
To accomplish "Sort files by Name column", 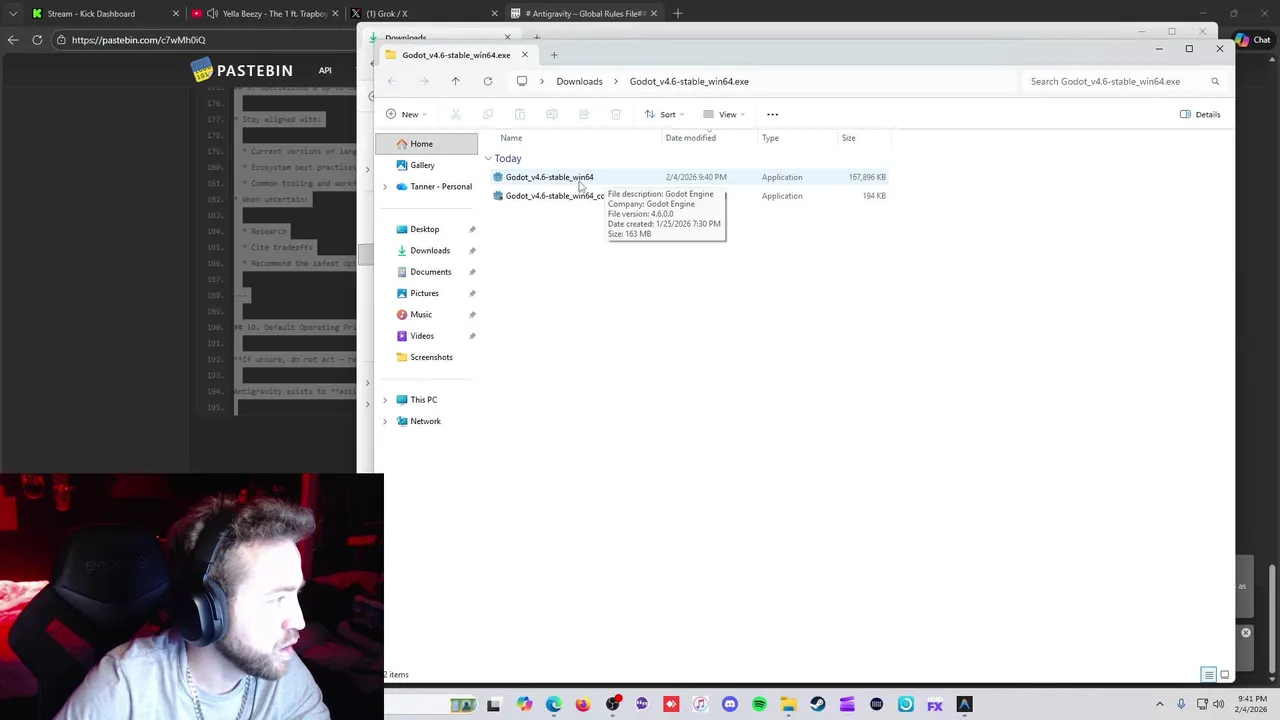I will point(511,138).
